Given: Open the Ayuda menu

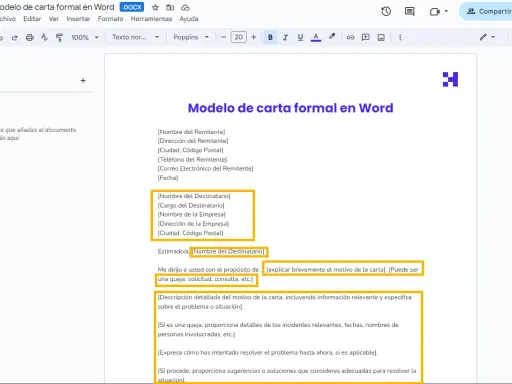Looking at the screenshot, I should [x=189, y=19].
